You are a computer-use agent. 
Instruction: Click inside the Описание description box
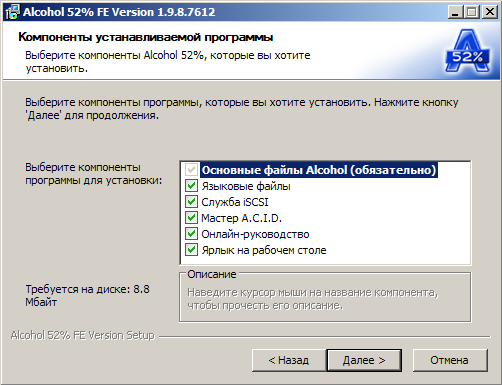(x=325, y=298)
